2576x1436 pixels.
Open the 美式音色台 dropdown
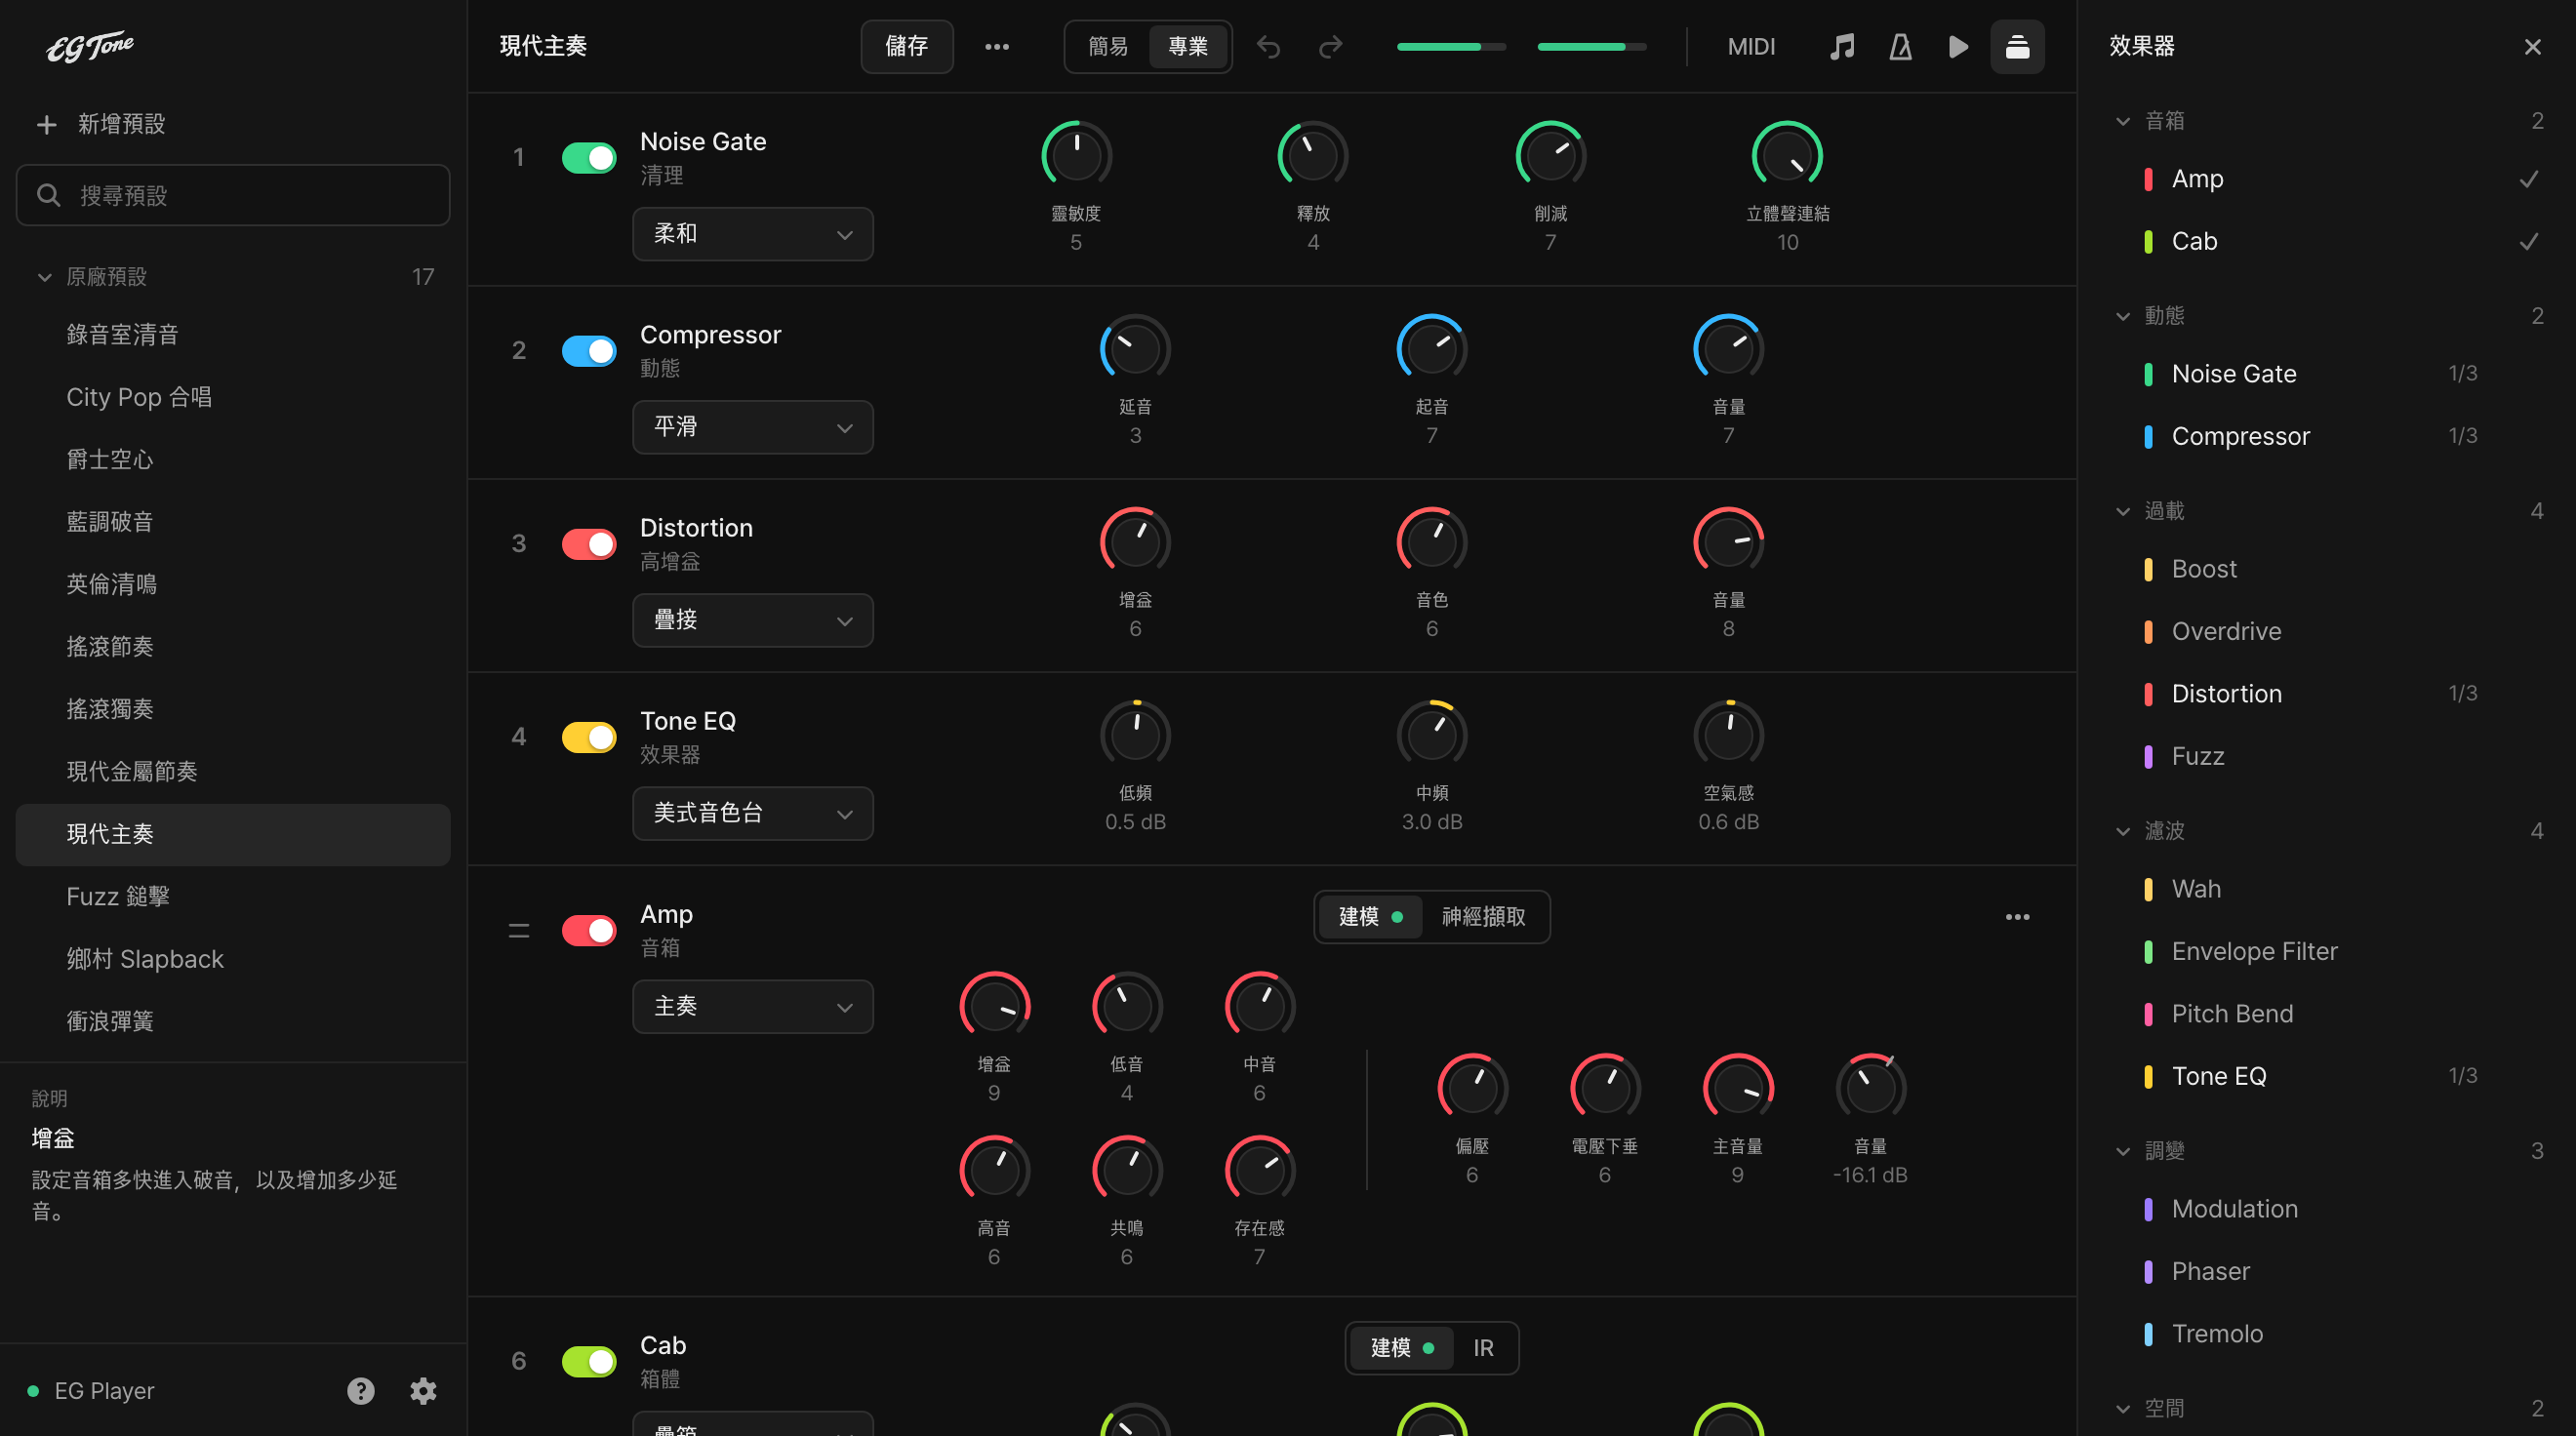tap(753, 813)
